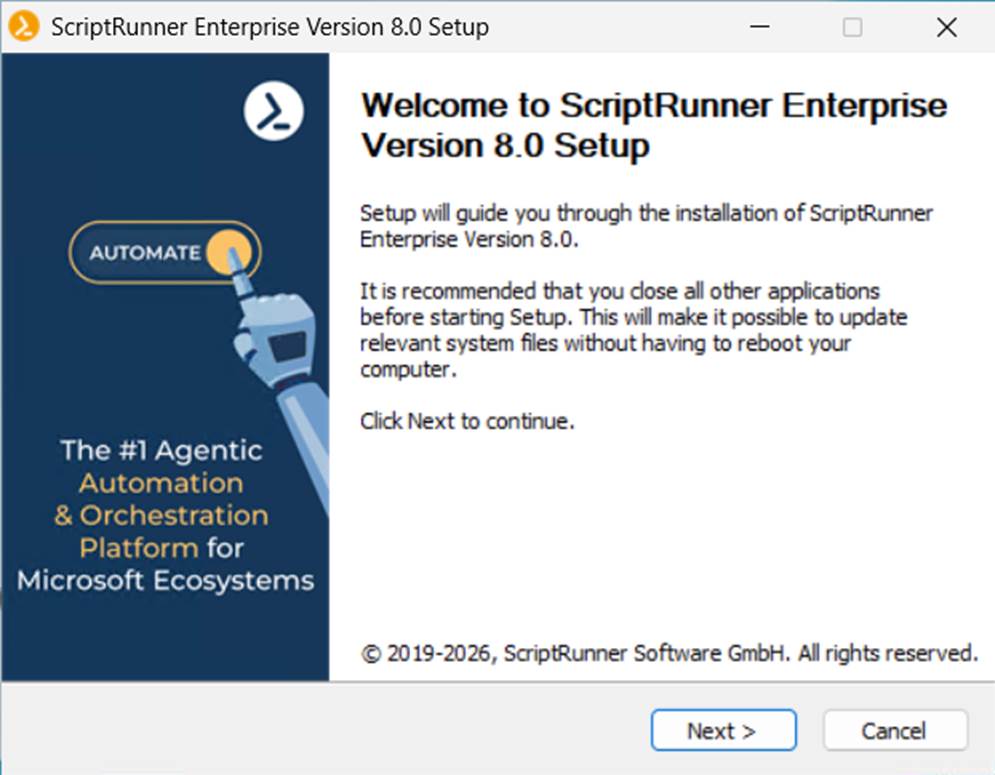Click the round ScriptRunner logo in the banner
This screenshot has width=995, height=775.
pos(273,111)
